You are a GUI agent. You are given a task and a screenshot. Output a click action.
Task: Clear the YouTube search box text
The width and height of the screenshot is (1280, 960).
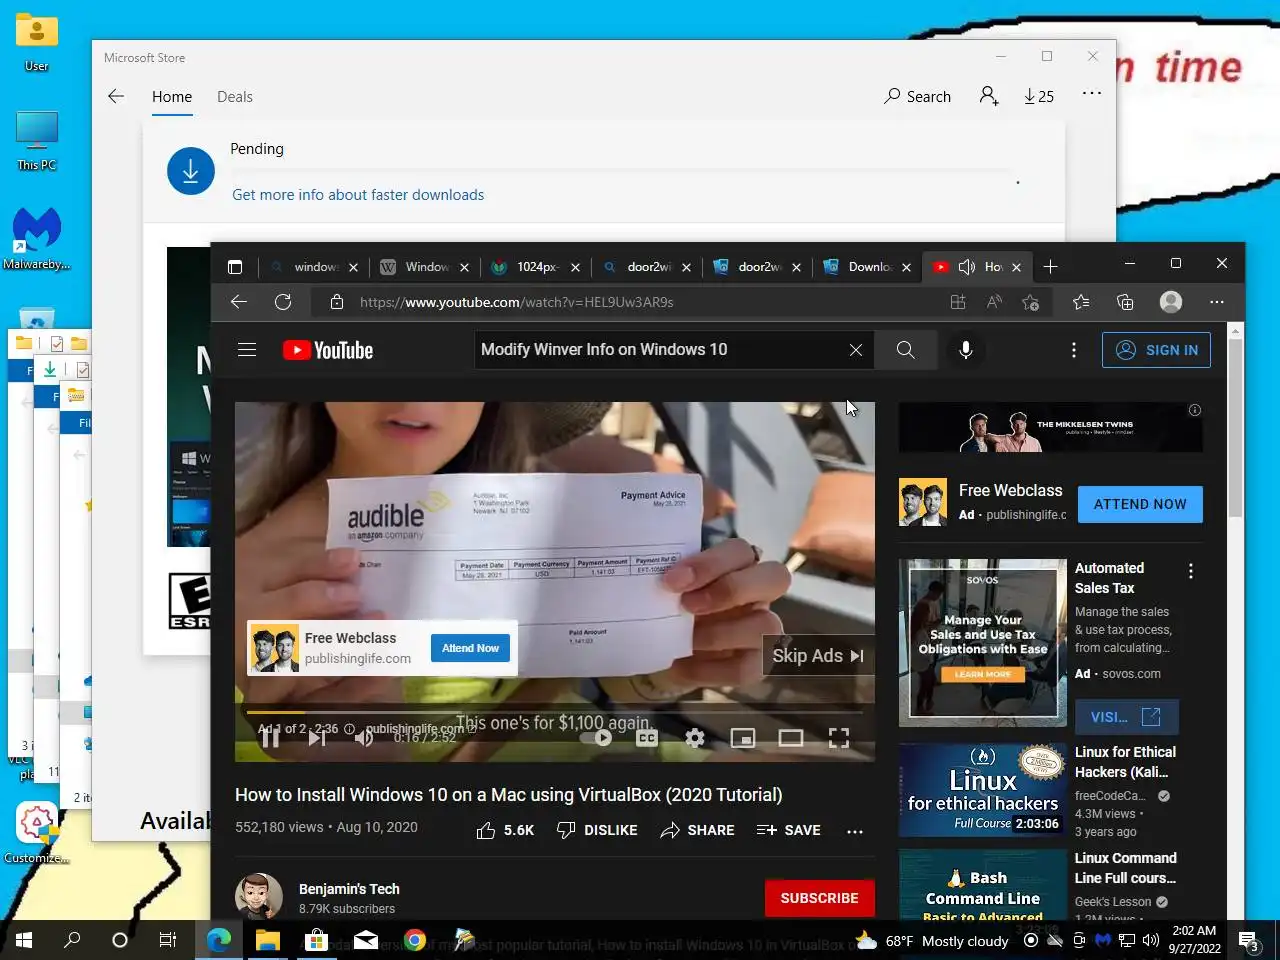click(856, 350)
